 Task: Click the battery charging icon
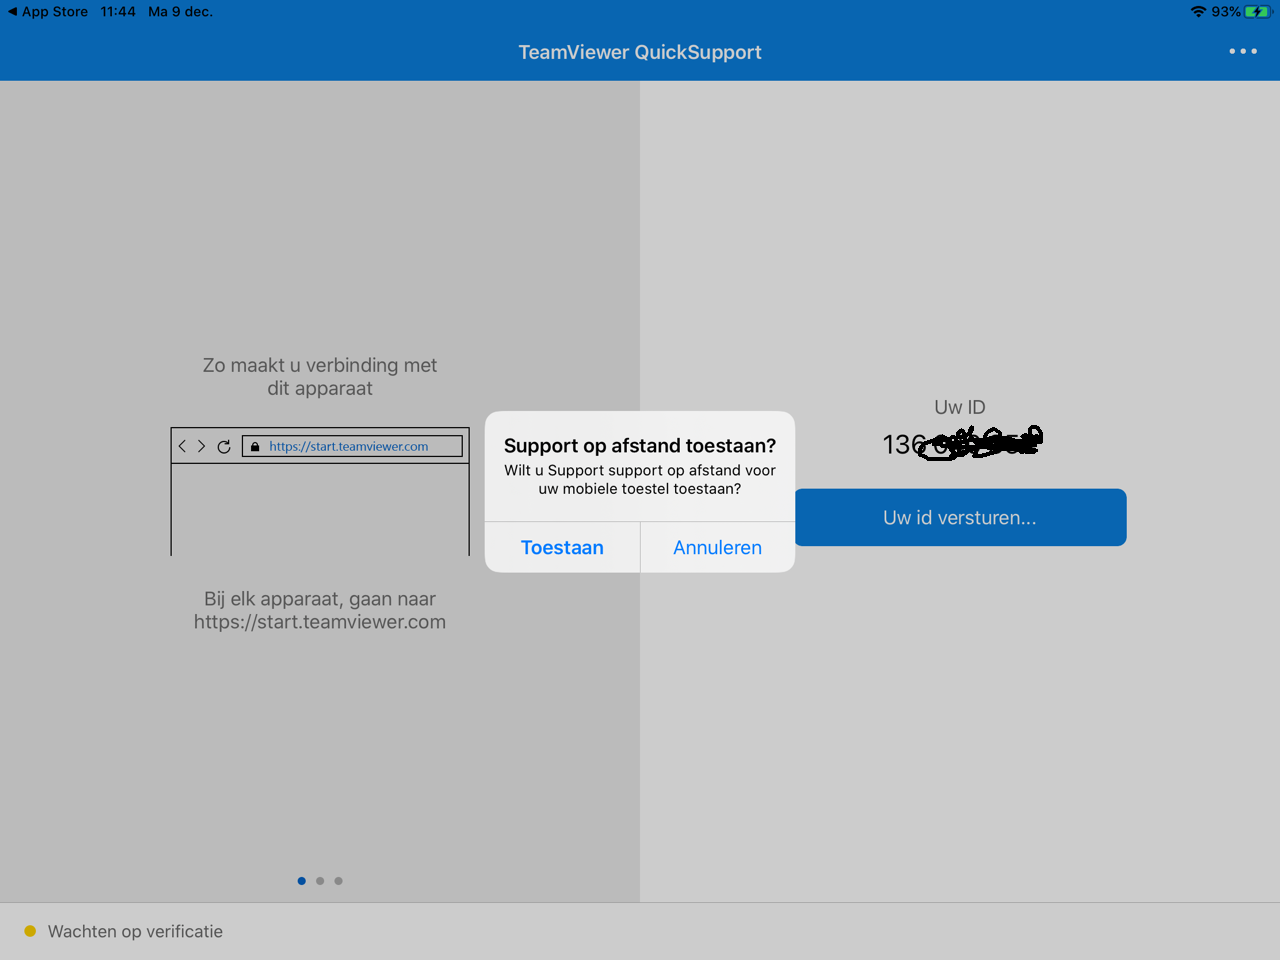(1257, 12)
